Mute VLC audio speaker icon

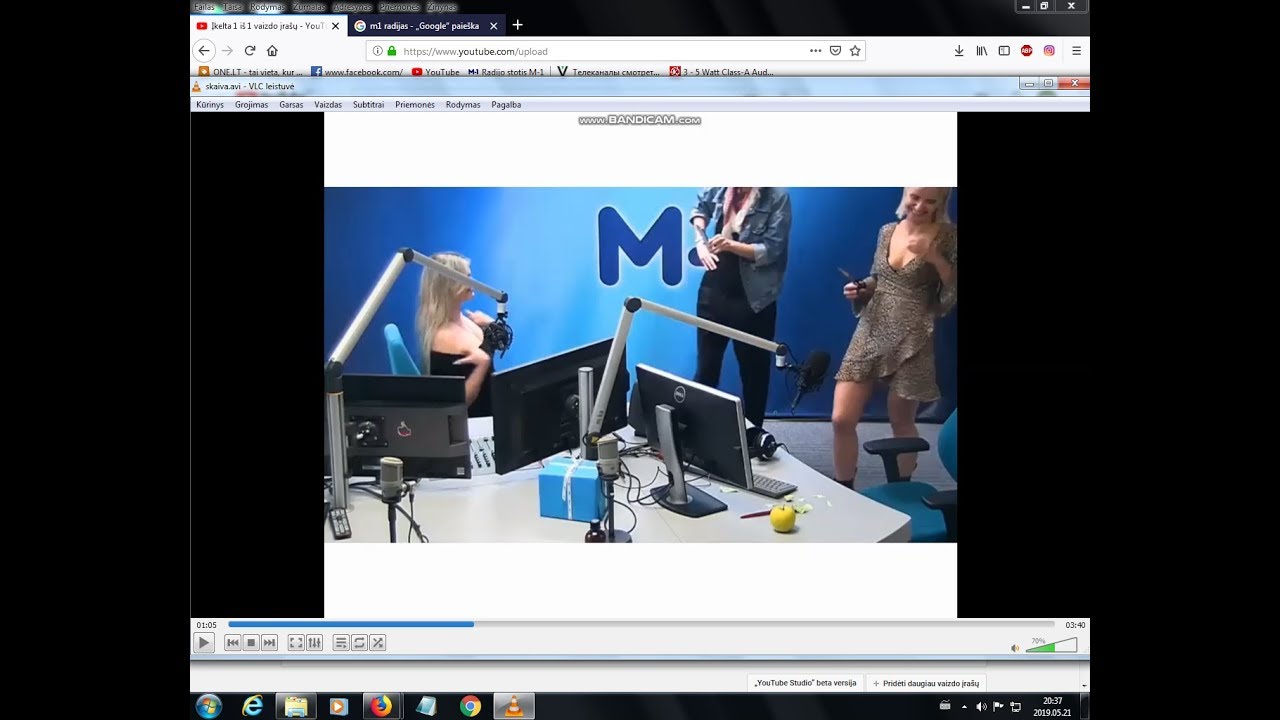1015,648
